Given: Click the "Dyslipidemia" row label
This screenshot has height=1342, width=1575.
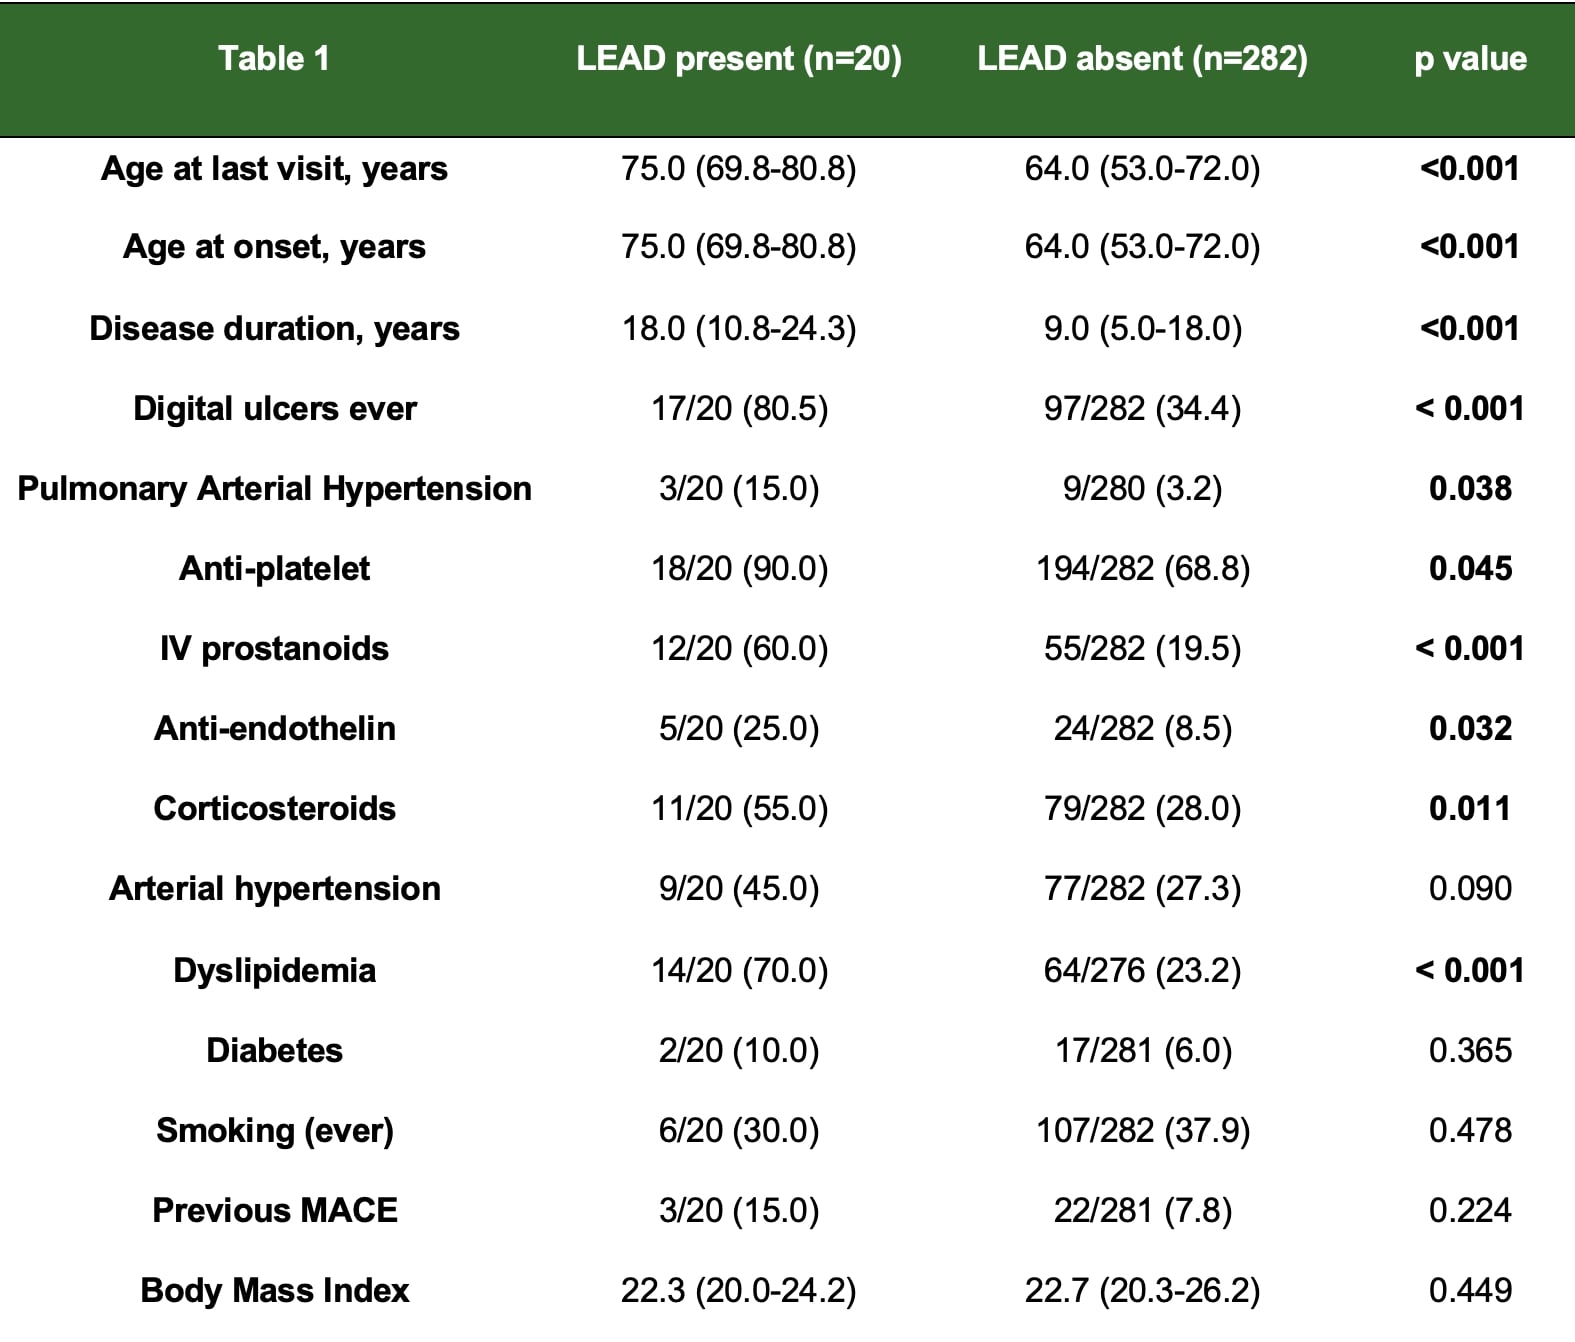Looking at the screenshot, I should [274, 971].
